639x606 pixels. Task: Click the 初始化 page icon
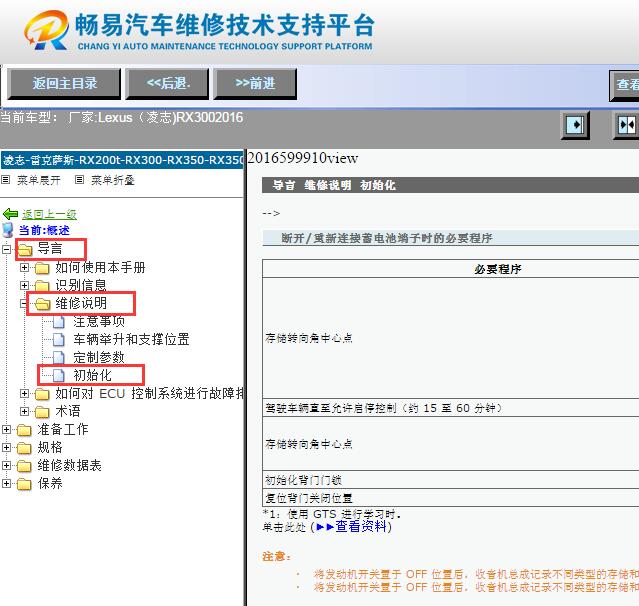tap(59, 375)
